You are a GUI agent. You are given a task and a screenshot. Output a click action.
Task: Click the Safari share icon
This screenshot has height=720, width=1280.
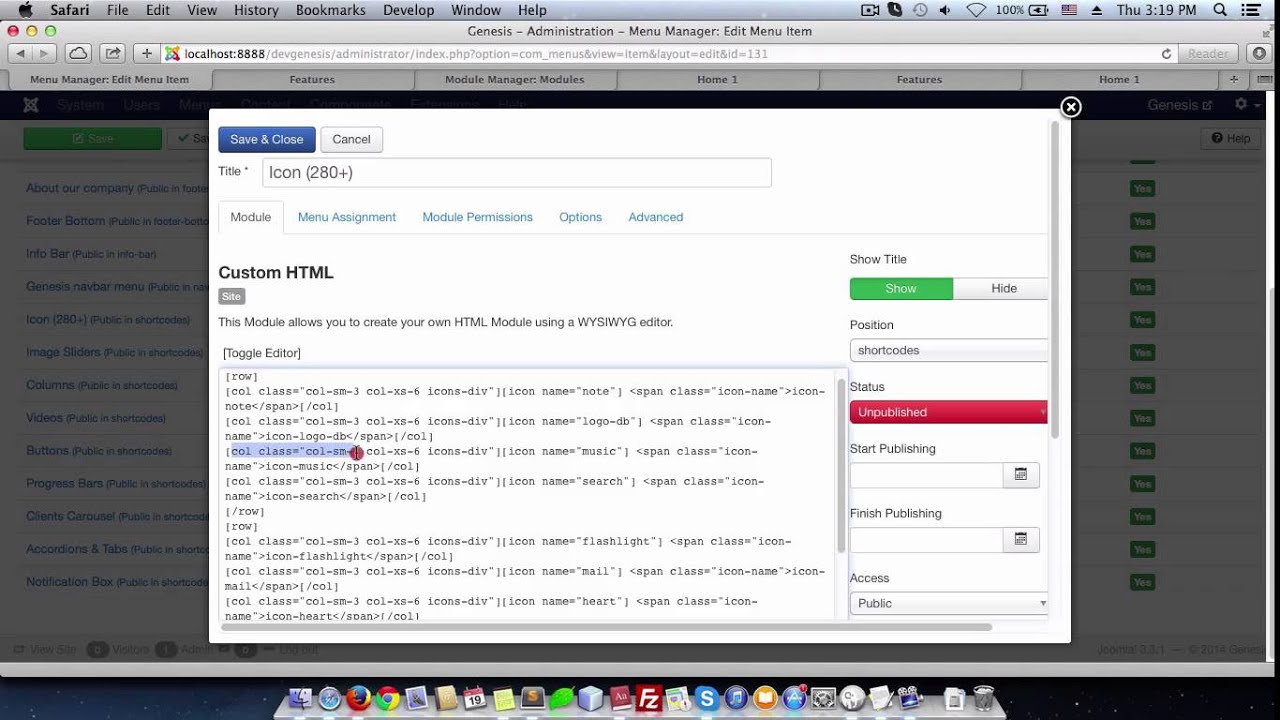[112, 54]
